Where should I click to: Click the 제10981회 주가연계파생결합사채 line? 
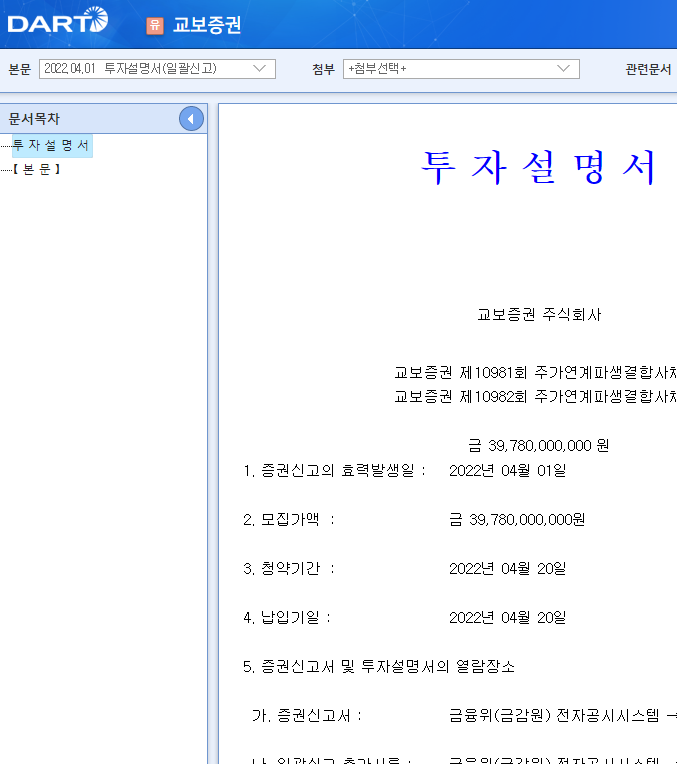coord(535,373)
